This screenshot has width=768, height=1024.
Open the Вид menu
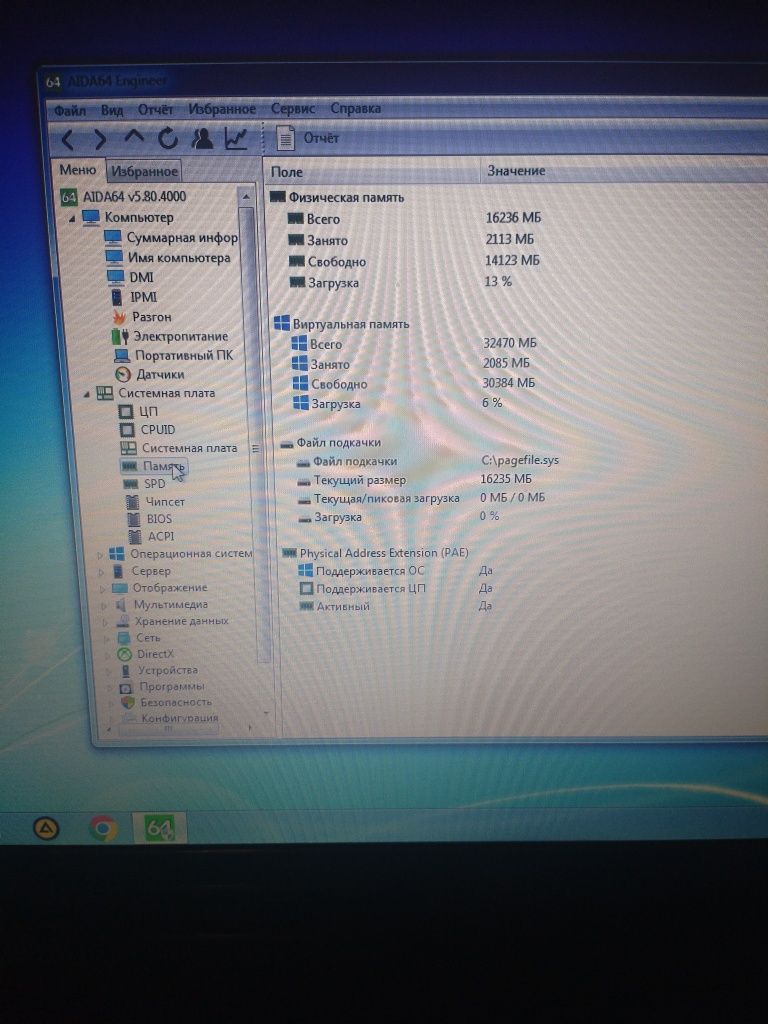click(112, 110)
